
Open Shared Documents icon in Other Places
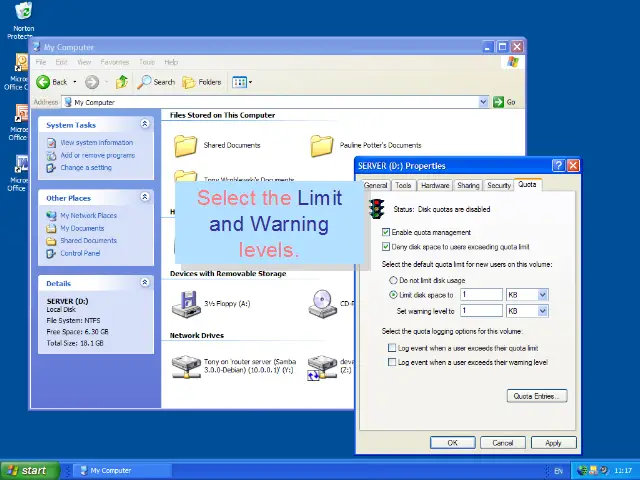tap(51, 241)
